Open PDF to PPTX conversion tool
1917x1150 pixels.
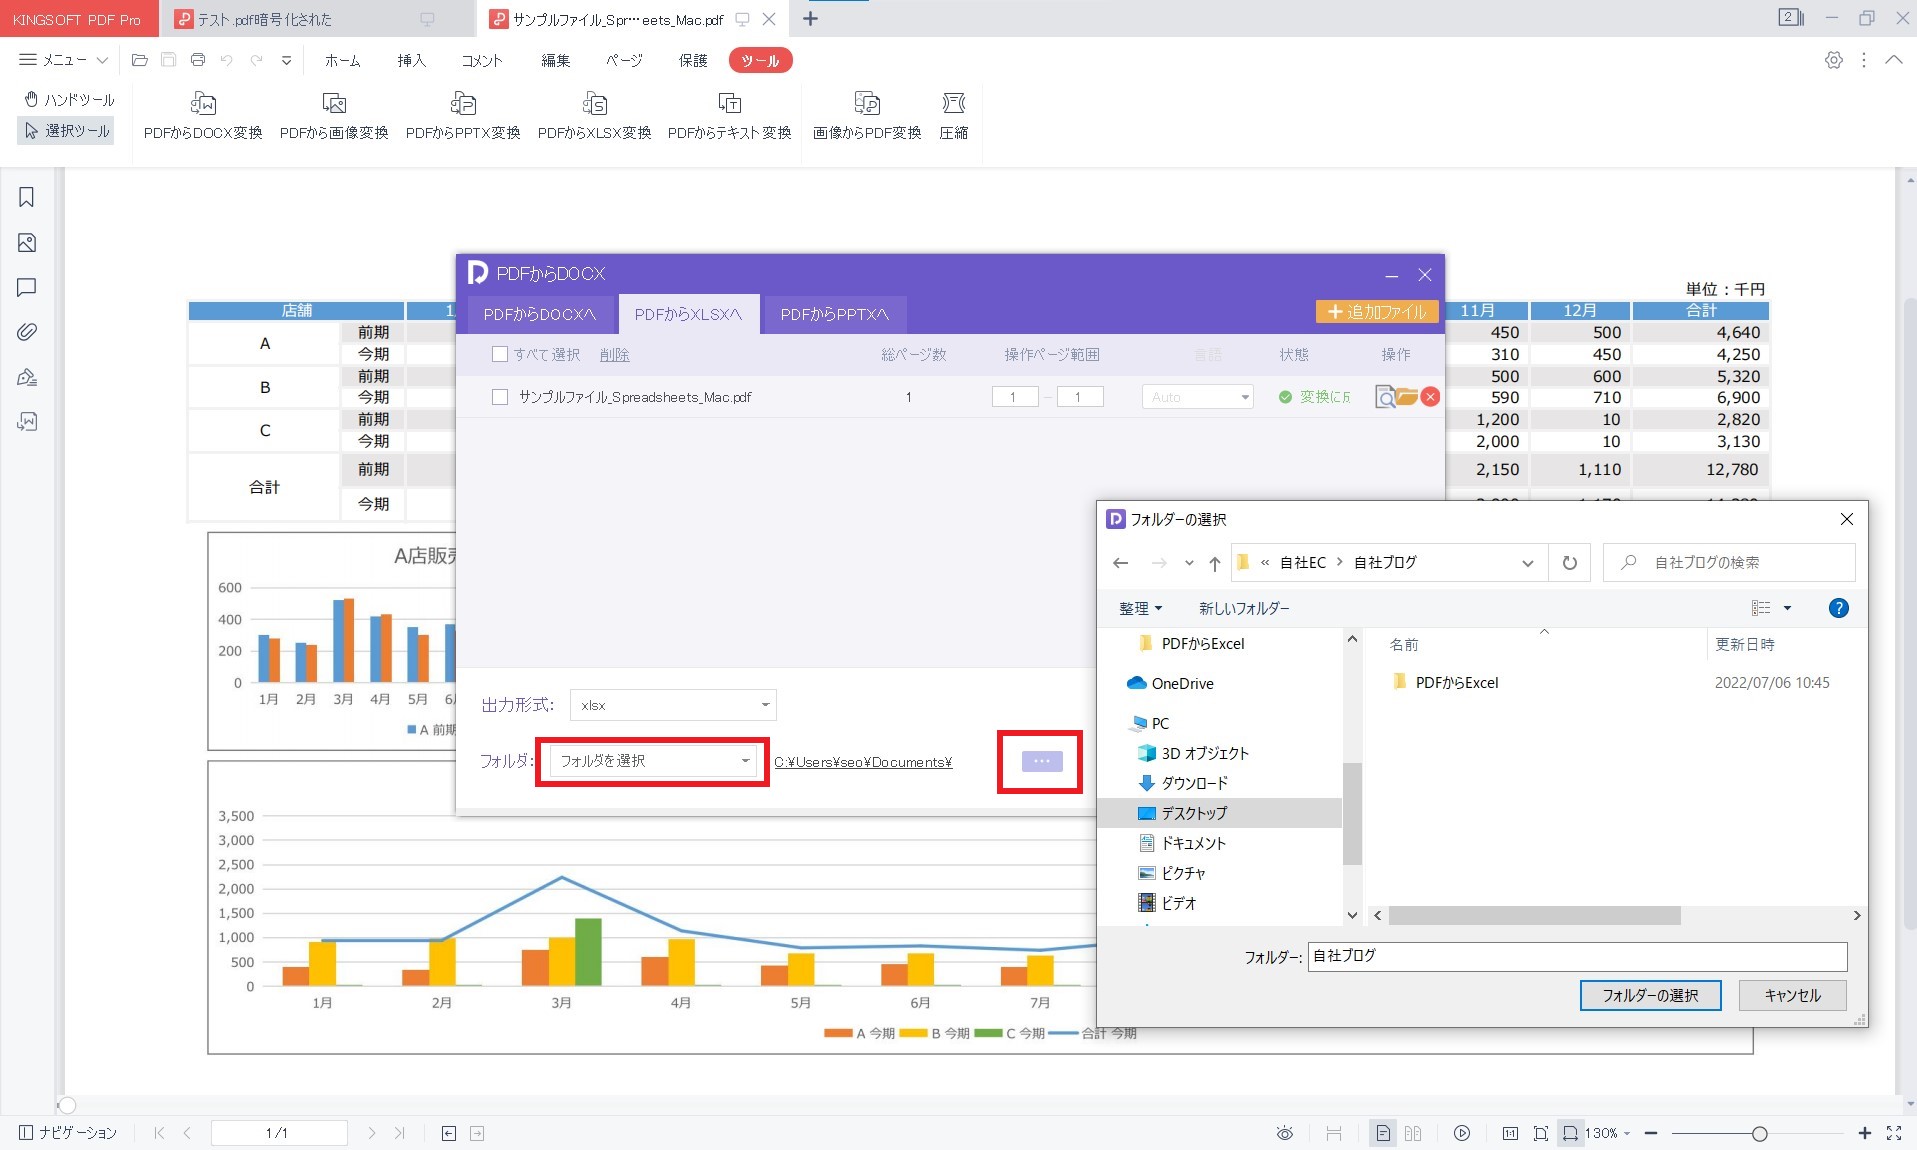pyautogui.click(x=463, y=116)
